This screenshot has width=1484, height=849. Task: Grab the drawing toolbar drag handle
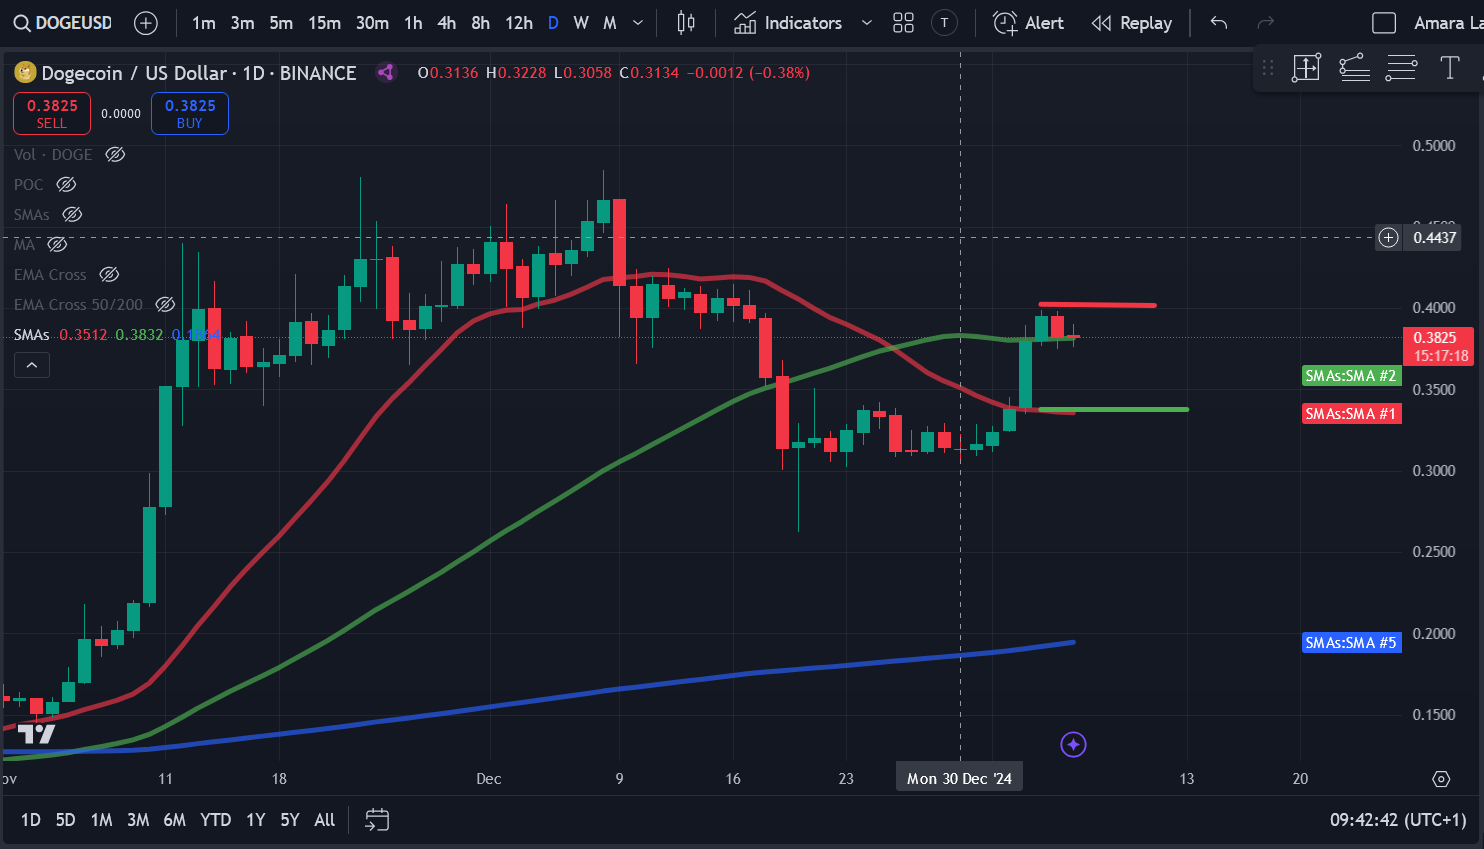coord(1268,68)
